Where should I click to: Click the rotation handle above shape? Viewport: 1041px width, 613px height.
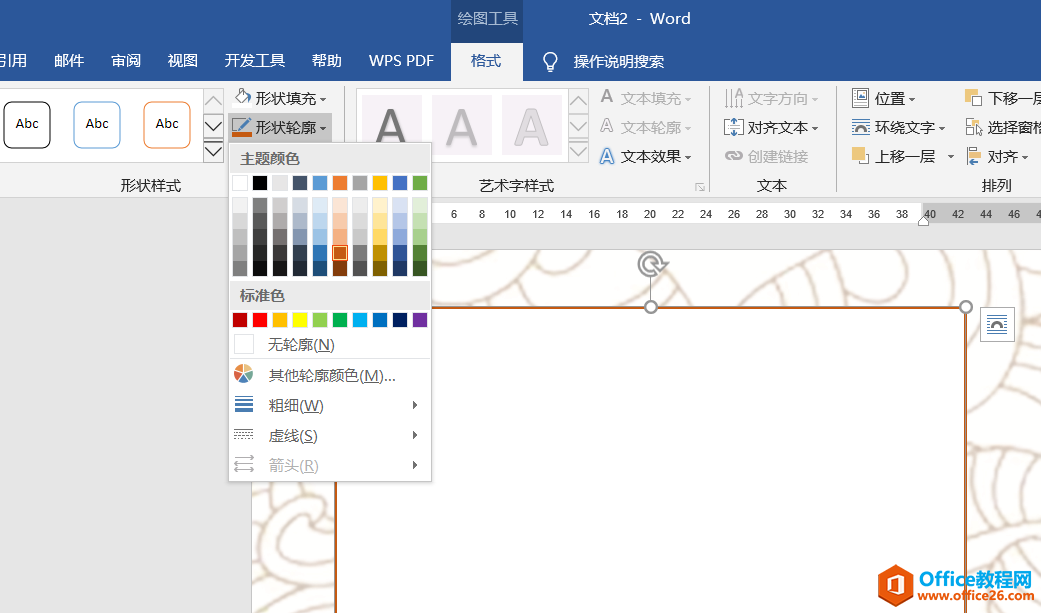click(651, 264)
